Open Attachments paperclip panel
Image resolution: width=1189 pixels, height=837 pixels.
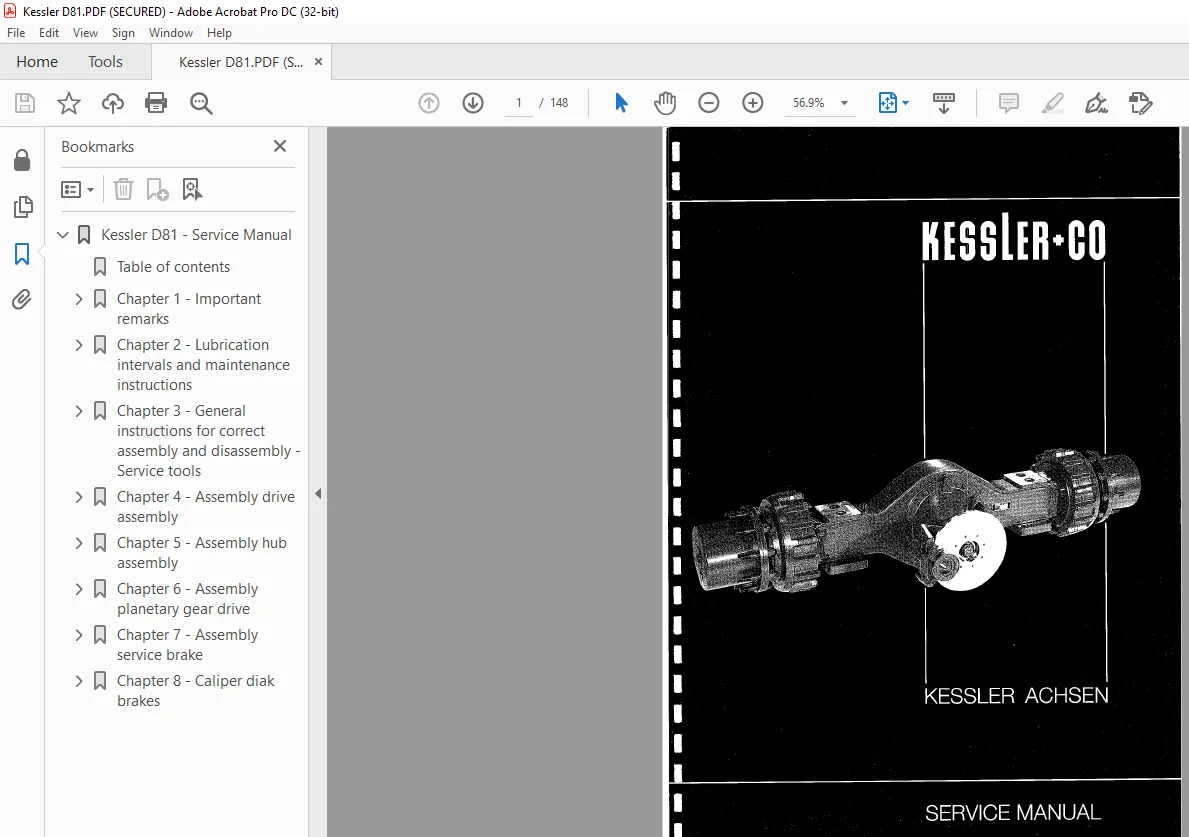pos(22,300)
